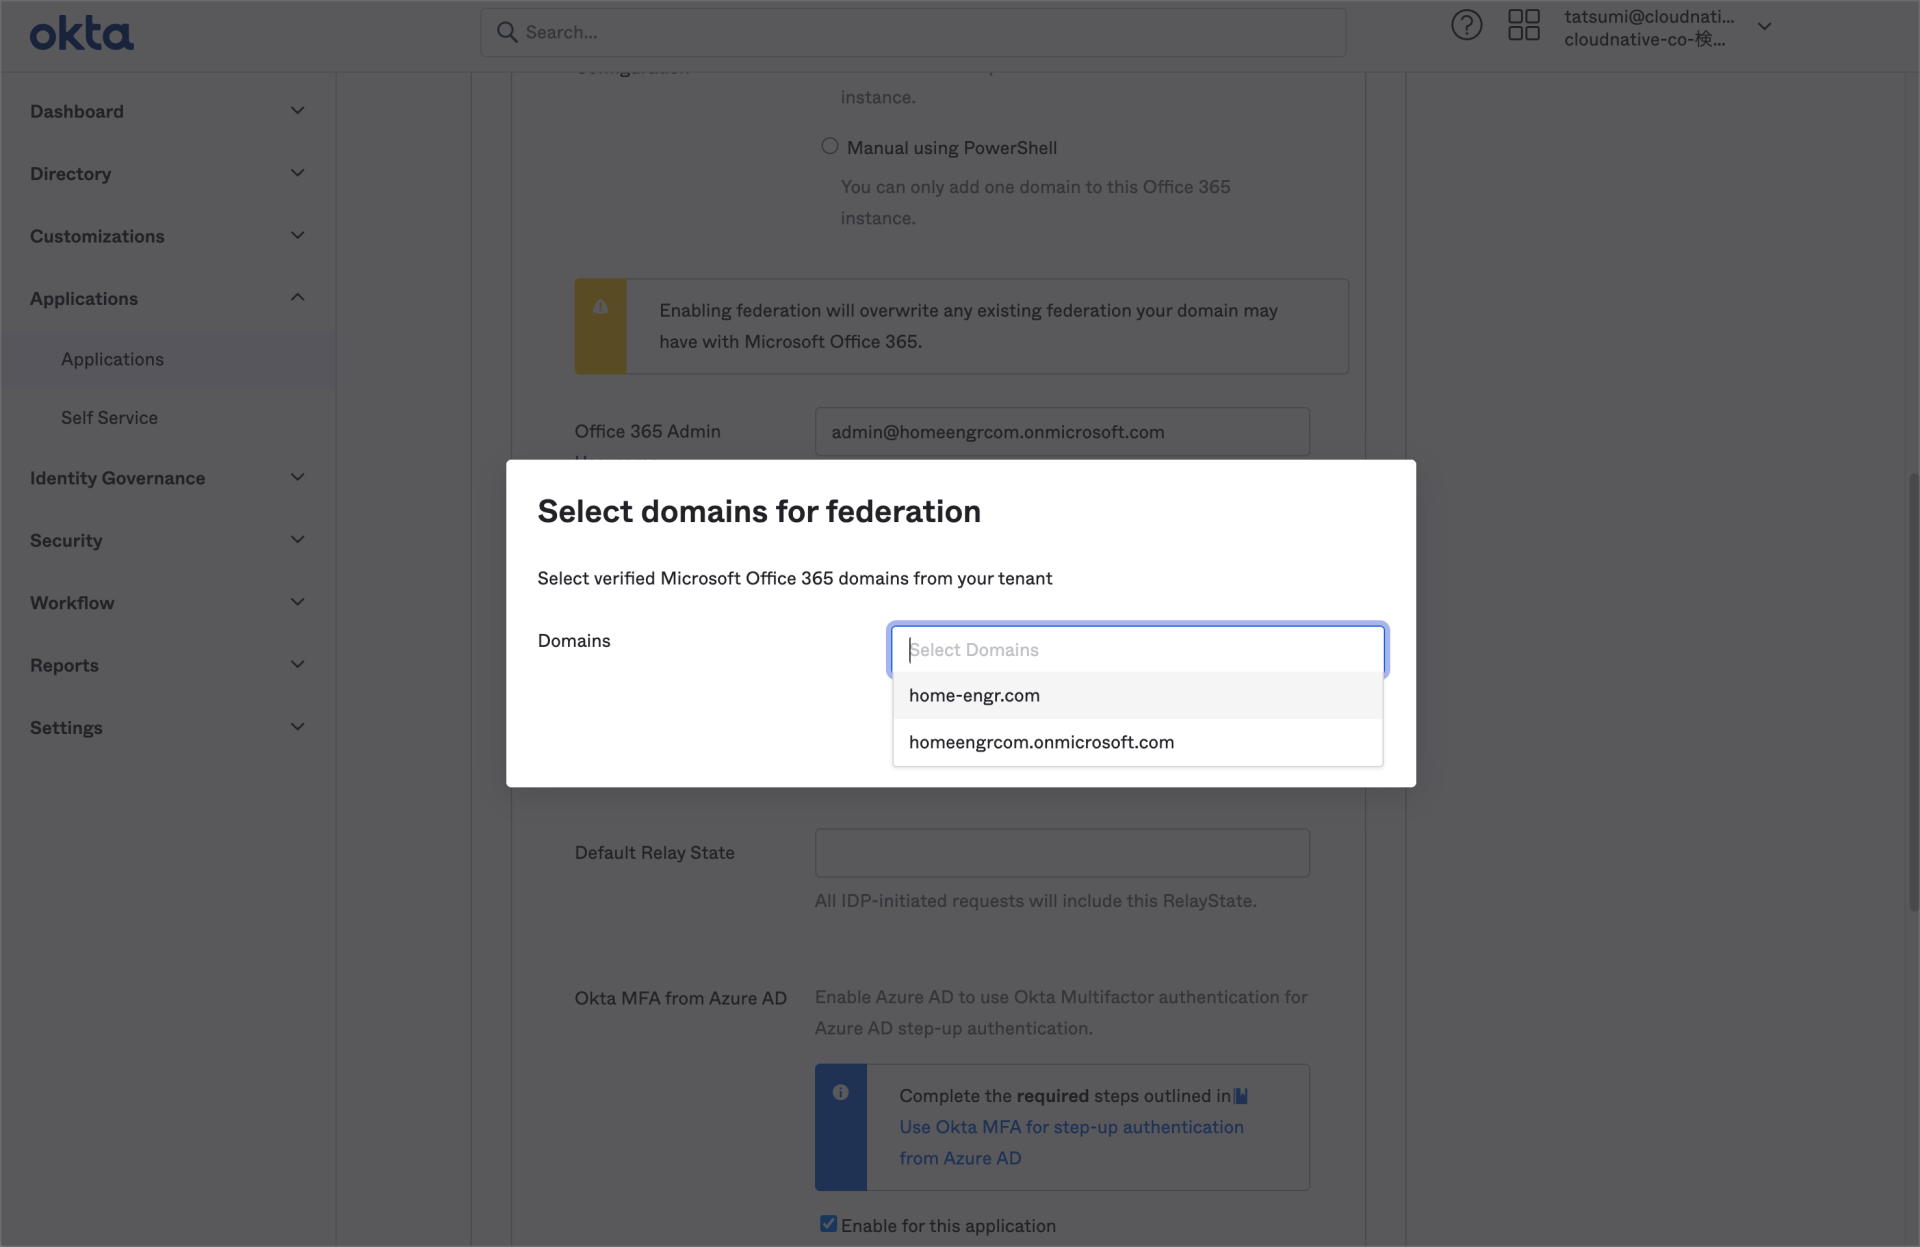Click the apps grid icon
The width and height of the screenshot is (1920, 1247).
pyautogui.click(x=1523, y=25)
